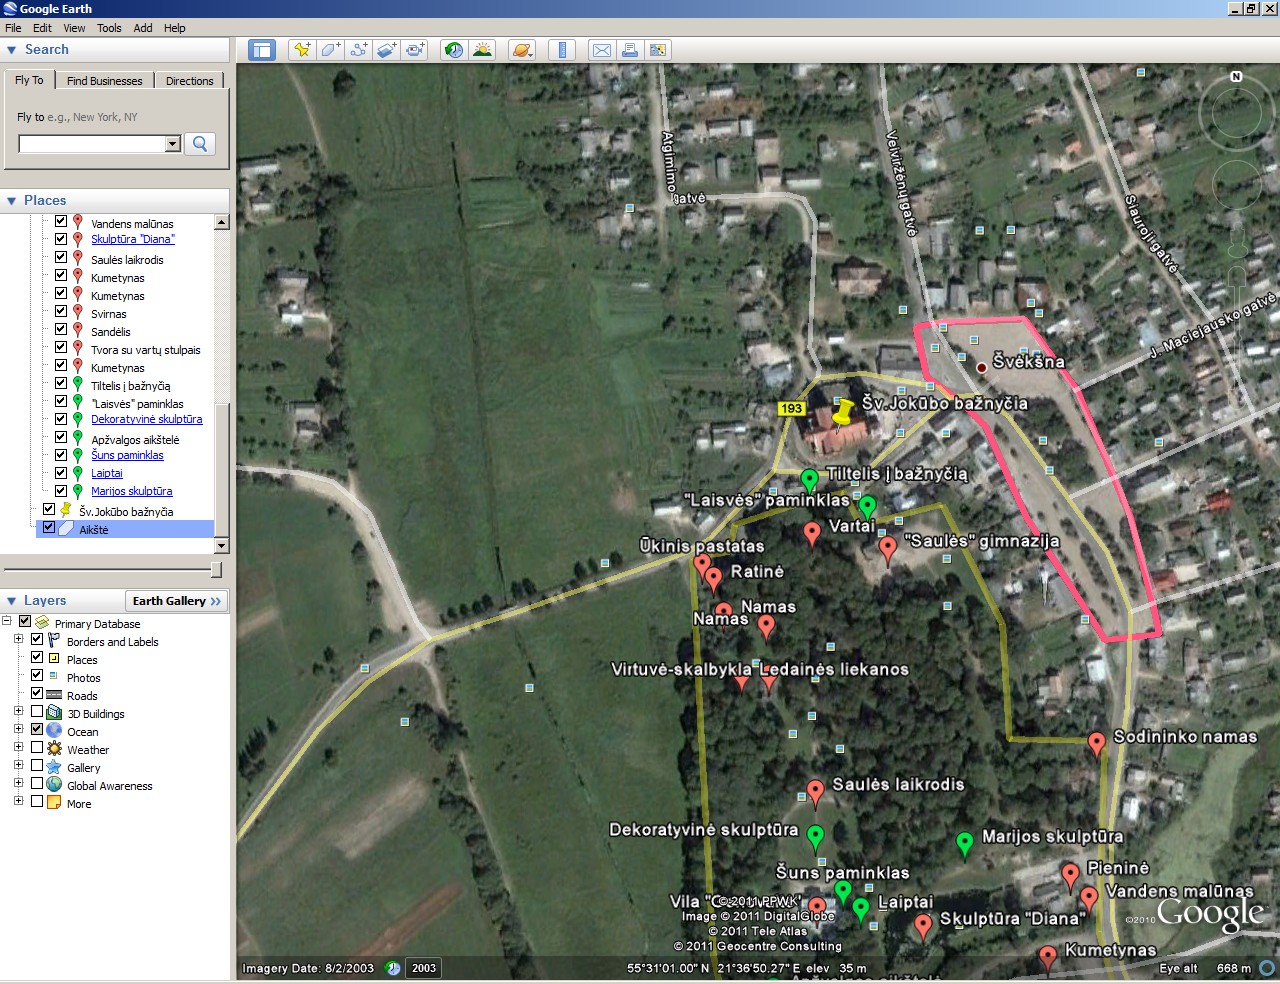Expand the Borders and Labels layer
This screenshot has width=1280, height=984.
click(19, 641)
